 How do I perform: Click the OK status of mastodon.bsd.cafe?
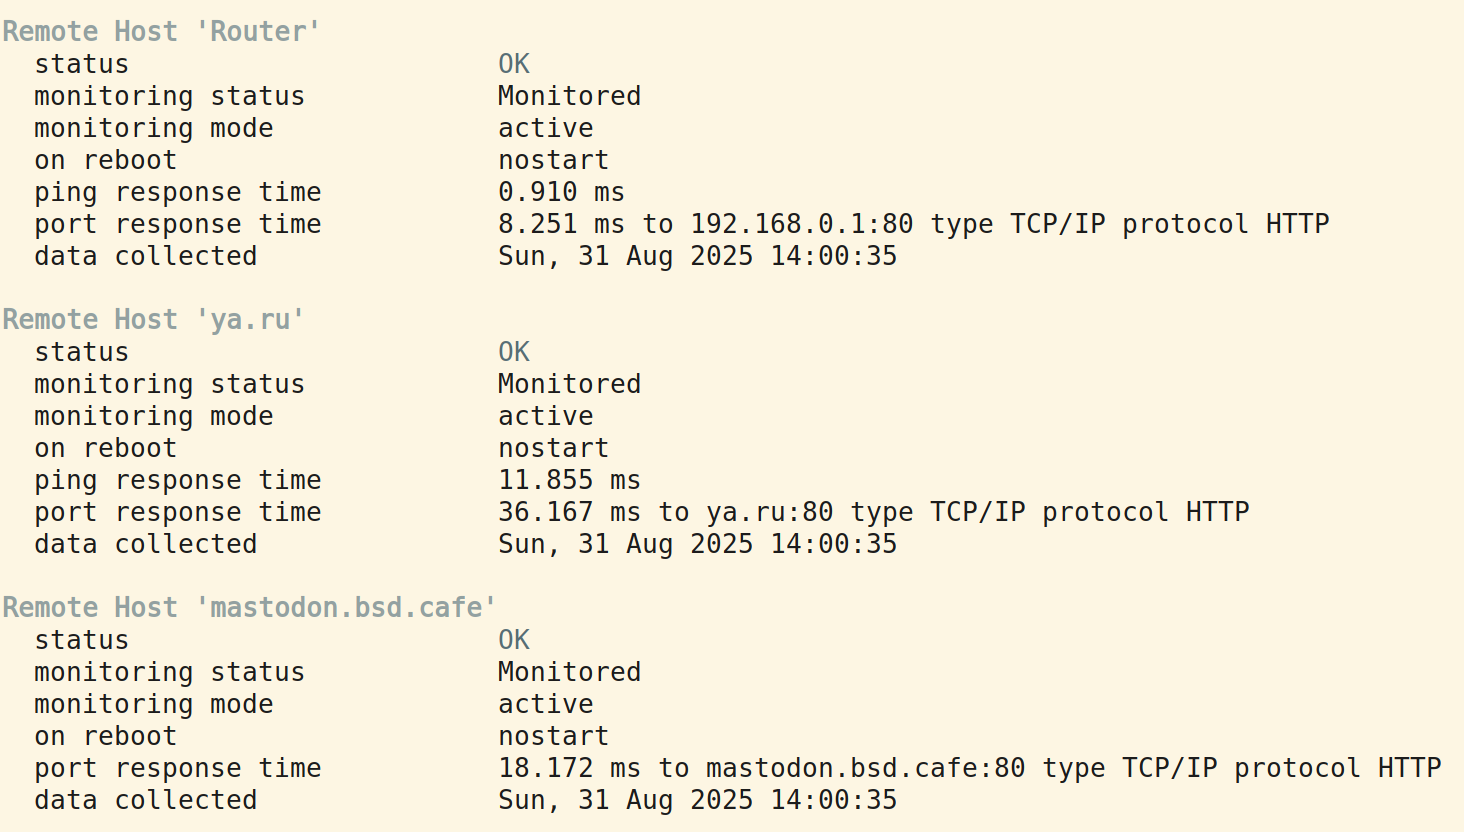click(514, 640)
